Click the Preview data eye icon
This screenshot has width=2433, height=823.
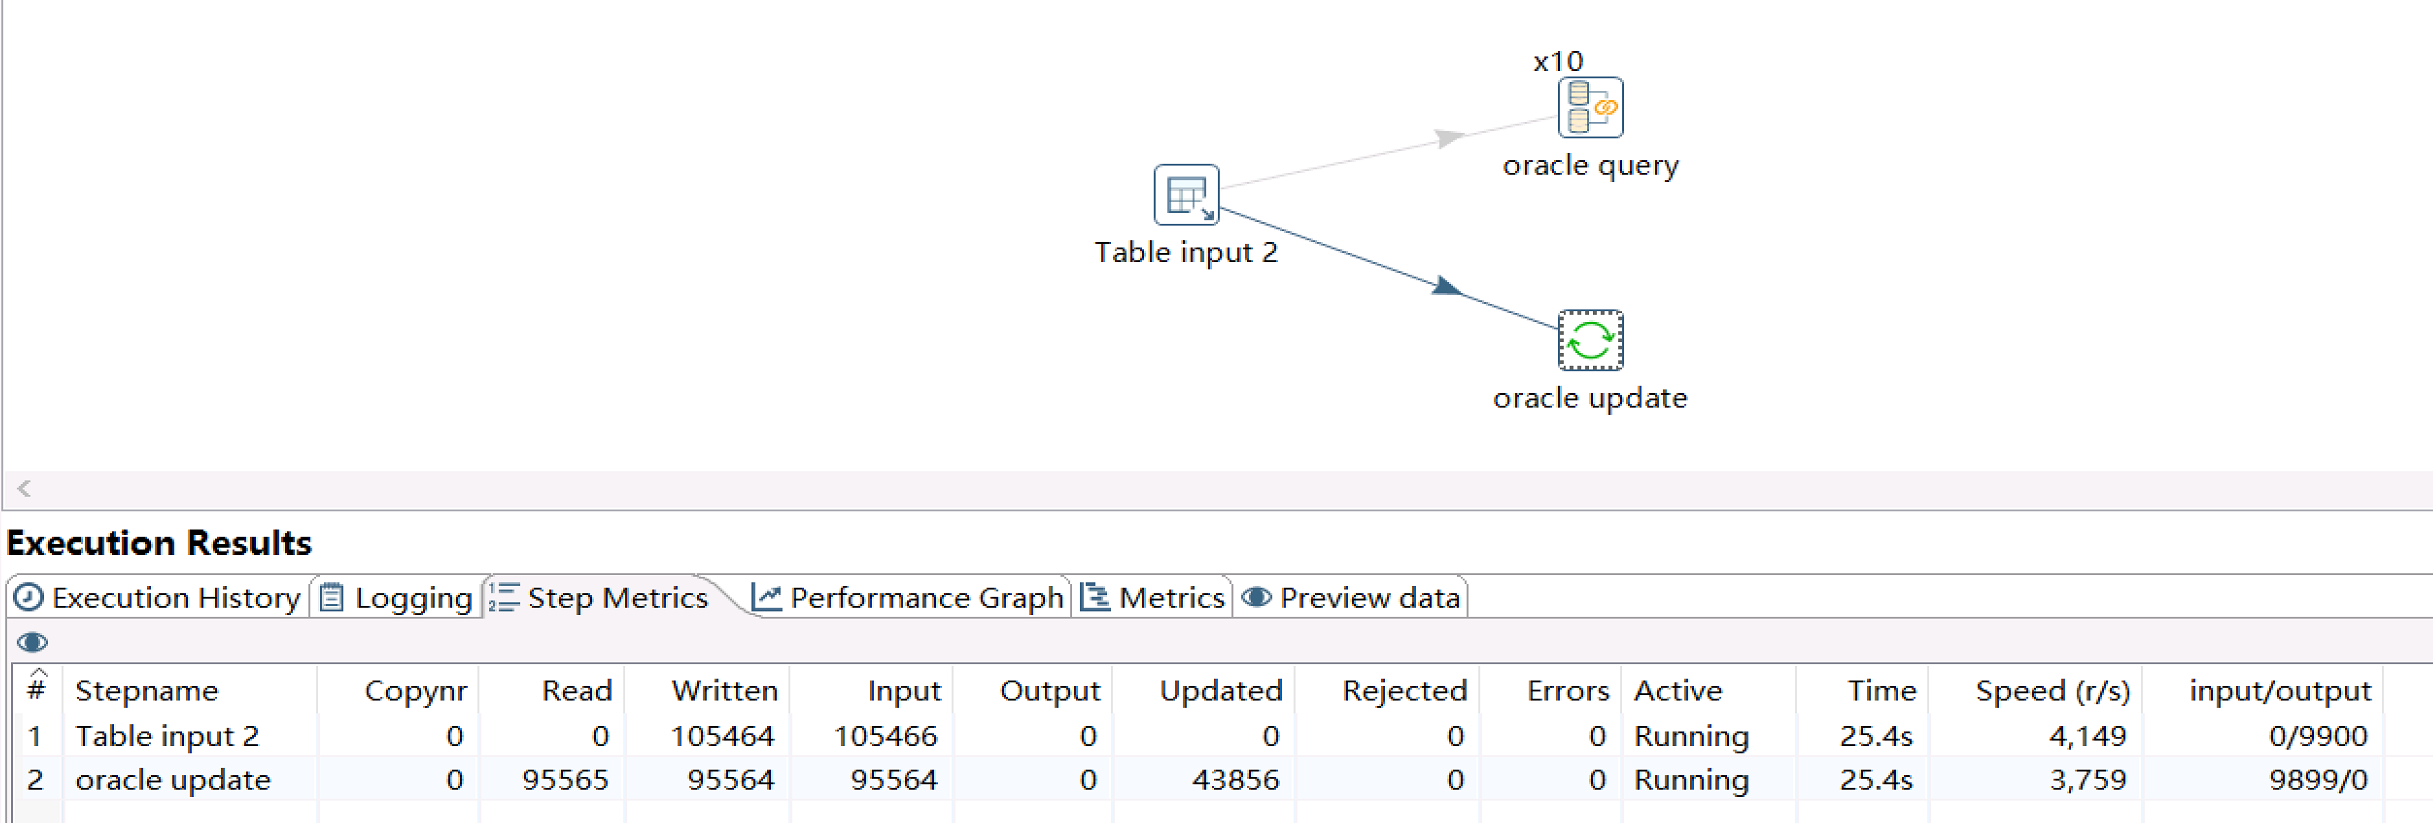pos(1257,598)
